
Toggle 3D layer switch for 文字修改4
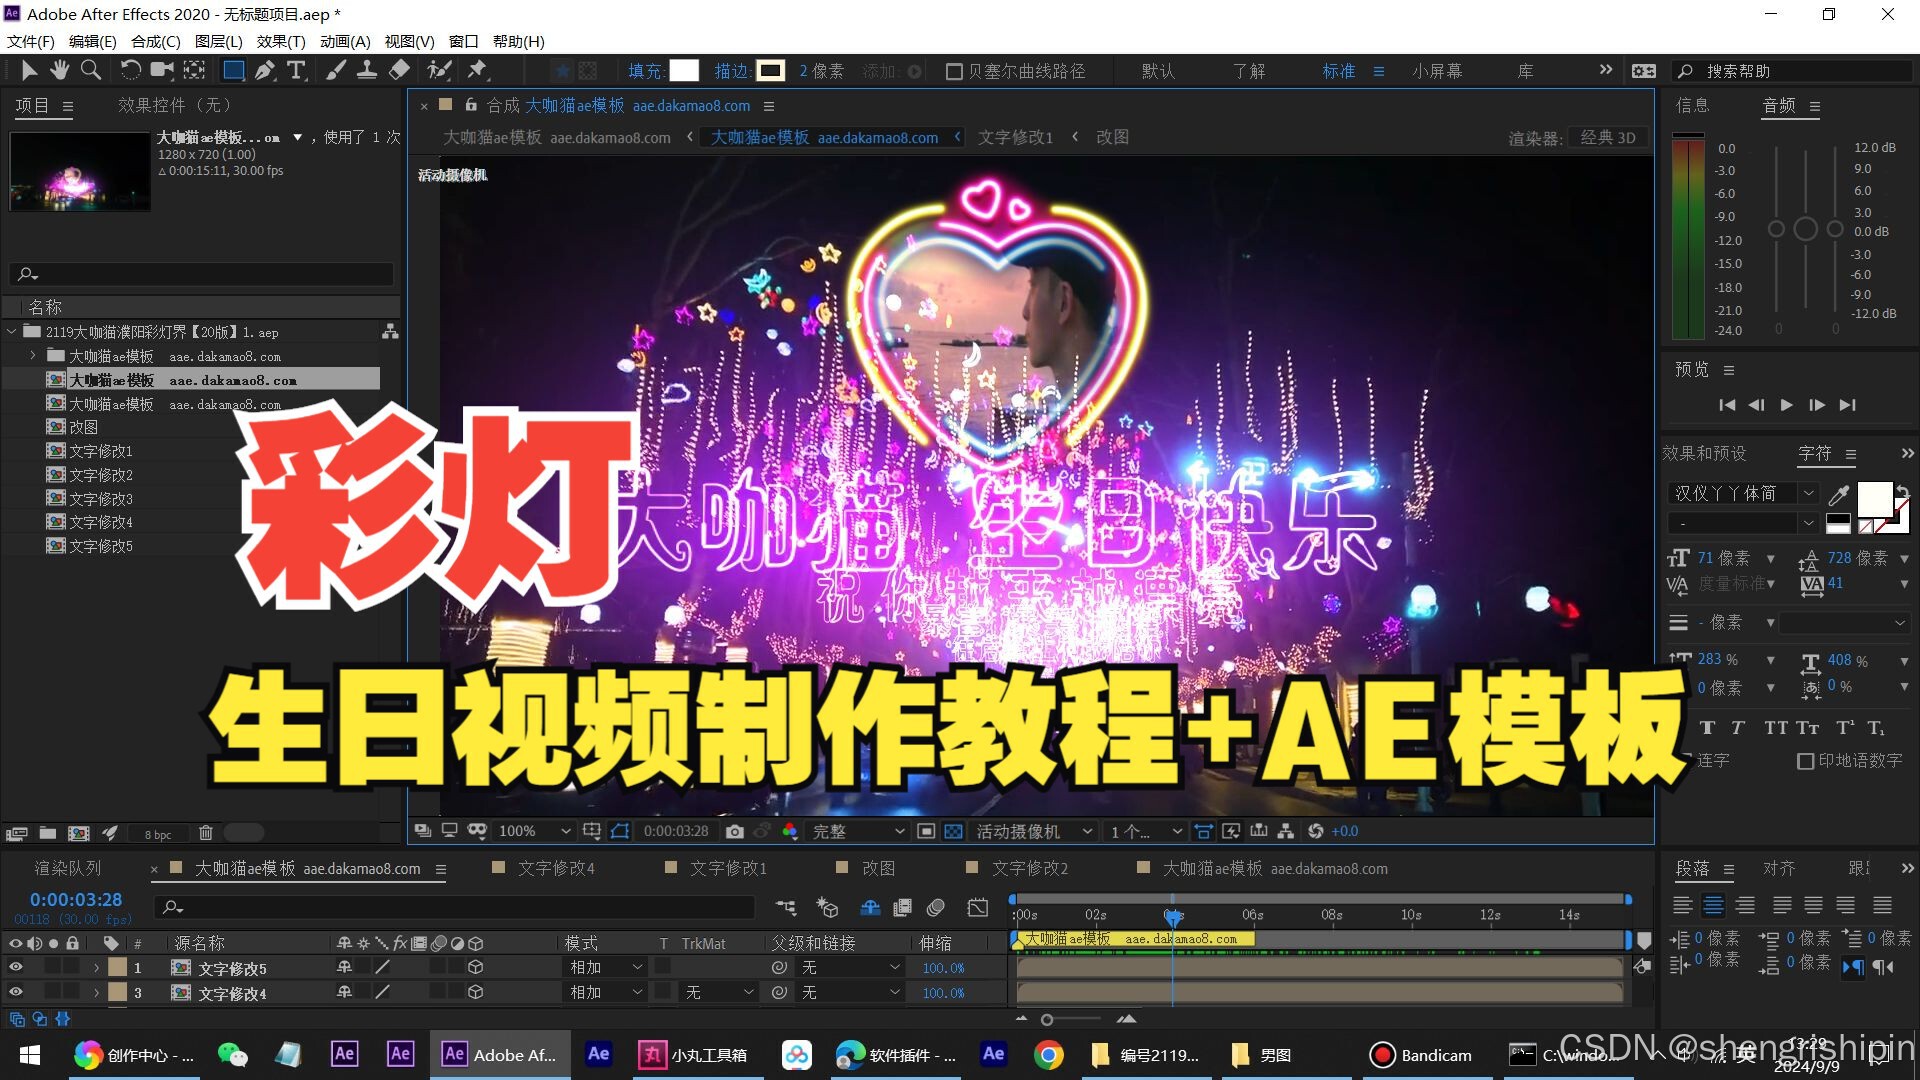(x=476, y=992)
